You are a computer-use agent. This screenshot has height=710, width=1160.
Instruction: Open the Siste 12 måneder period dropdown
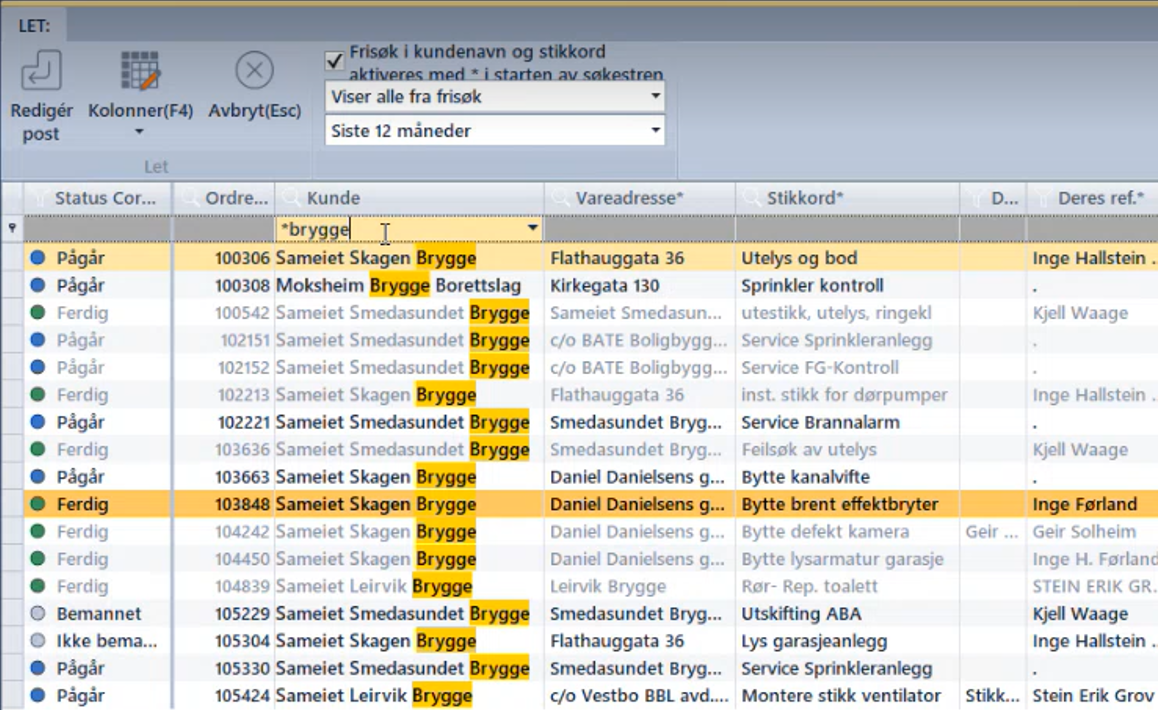pyautogui.click(x=656, y=131)
